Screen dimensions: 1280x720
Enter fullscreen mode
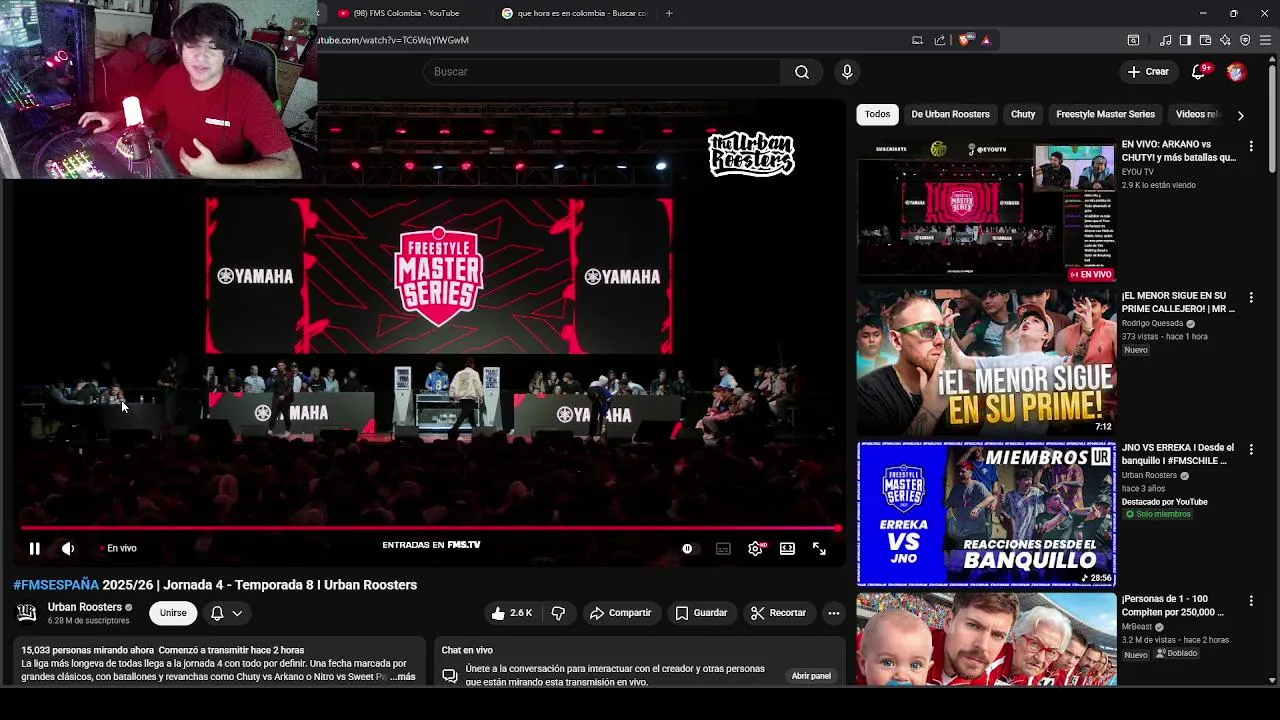819,548
